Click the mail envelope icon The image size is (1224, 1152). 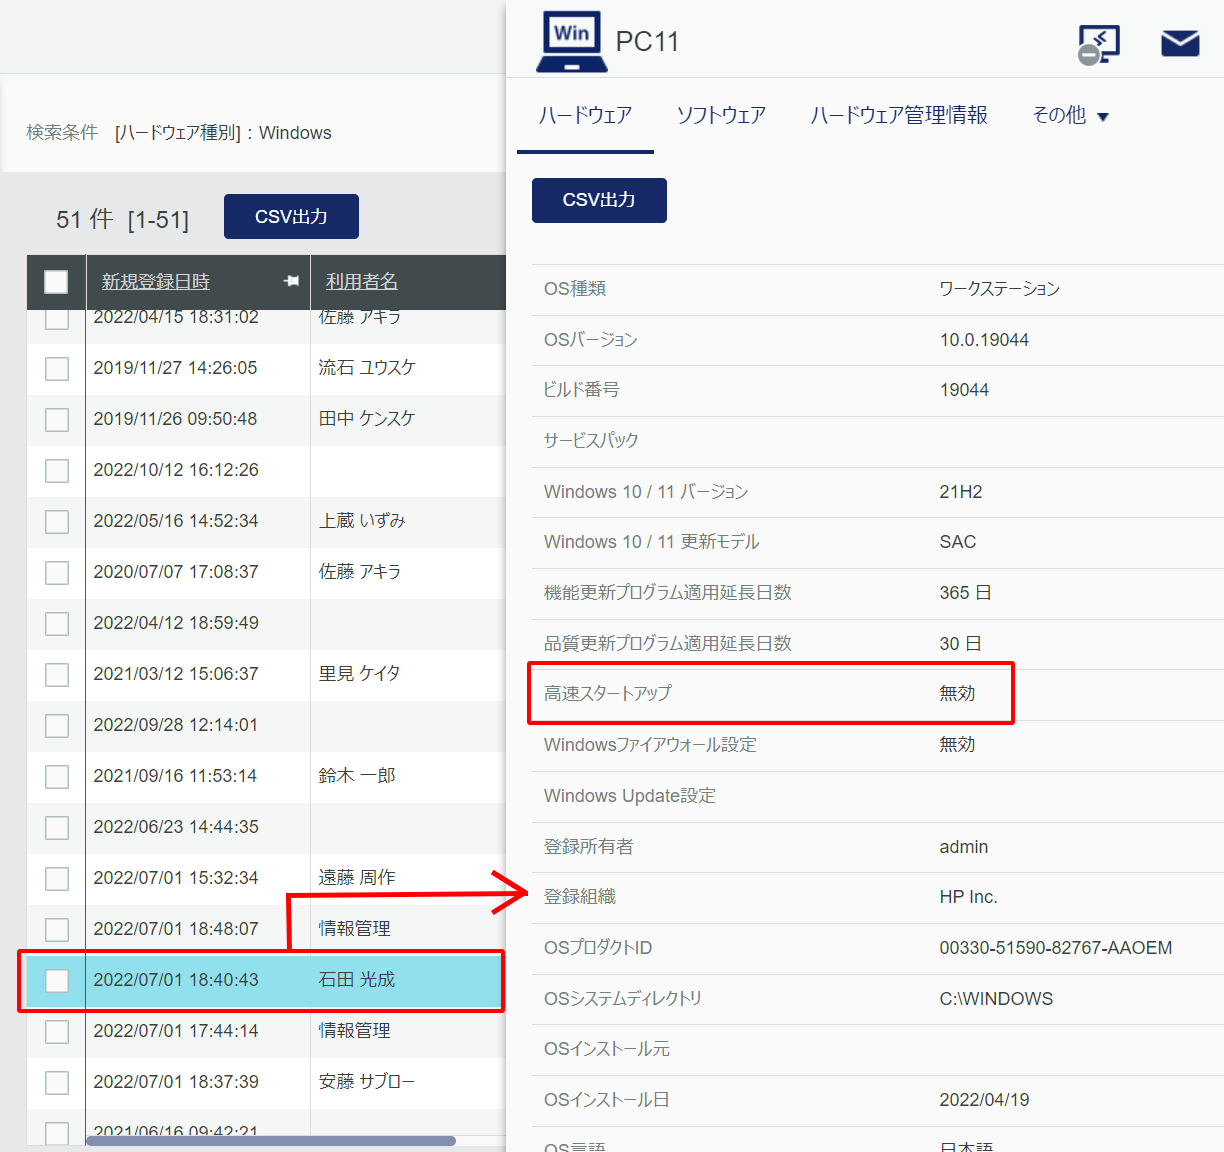pos(1180,43)
